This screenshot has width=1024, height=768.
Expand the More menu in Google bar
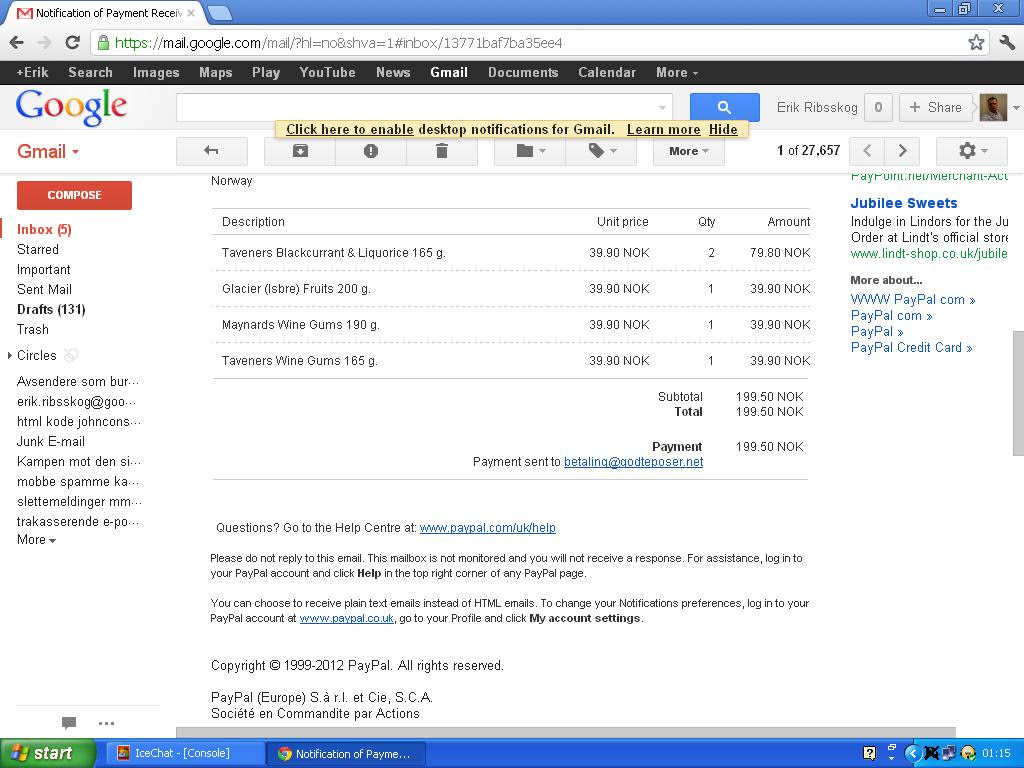click(677, 72)
